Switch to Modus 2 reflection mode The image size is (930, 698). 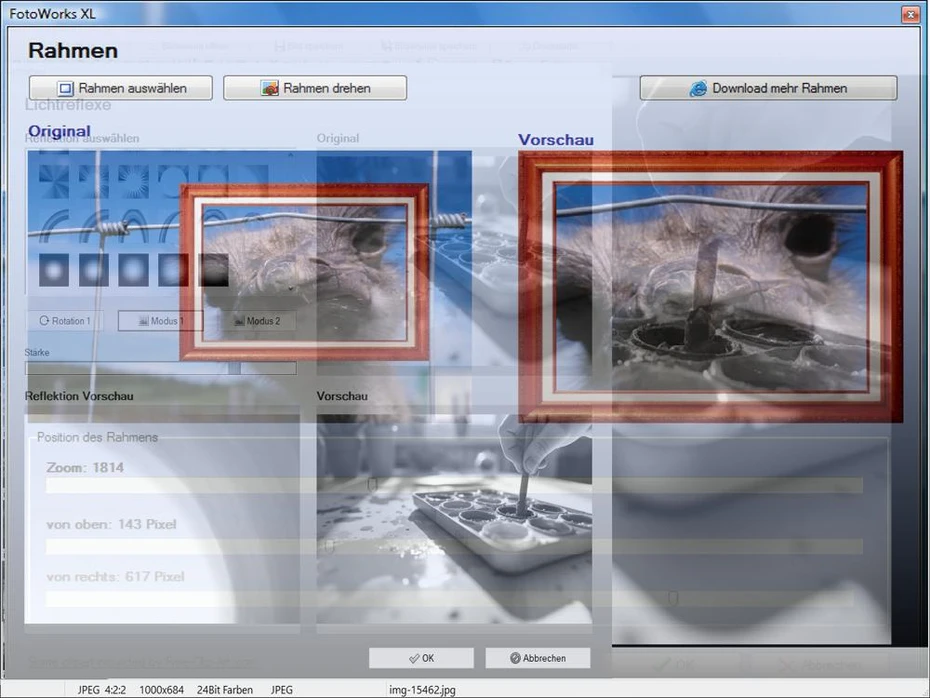click(x=256, y=321)
